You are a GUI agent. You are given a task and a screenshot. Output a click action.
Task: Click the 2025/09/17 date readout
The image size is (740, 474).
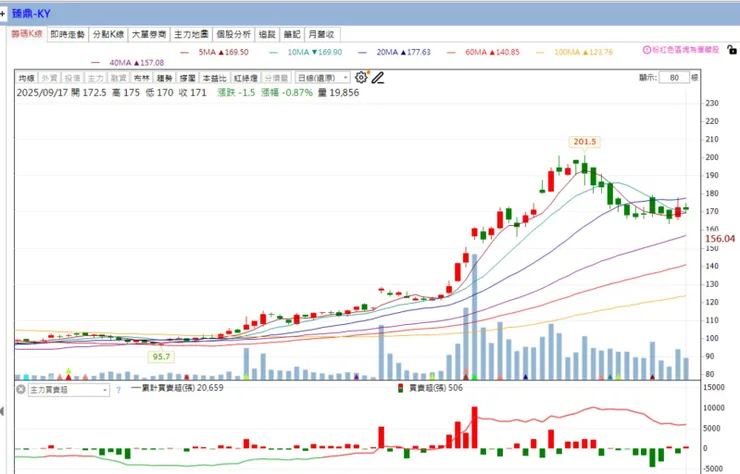click(42, 93)
